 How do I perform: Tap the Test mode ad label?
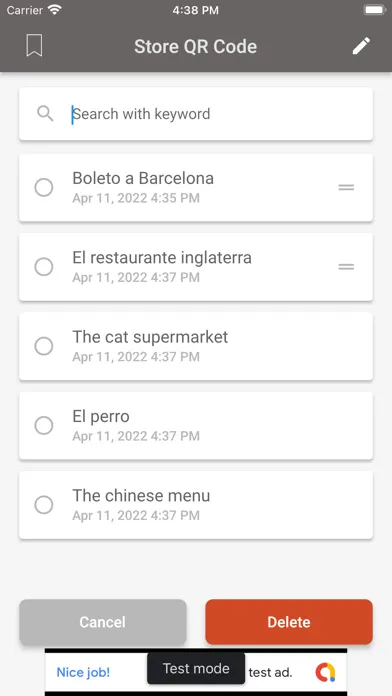click(x=196, y=668)
